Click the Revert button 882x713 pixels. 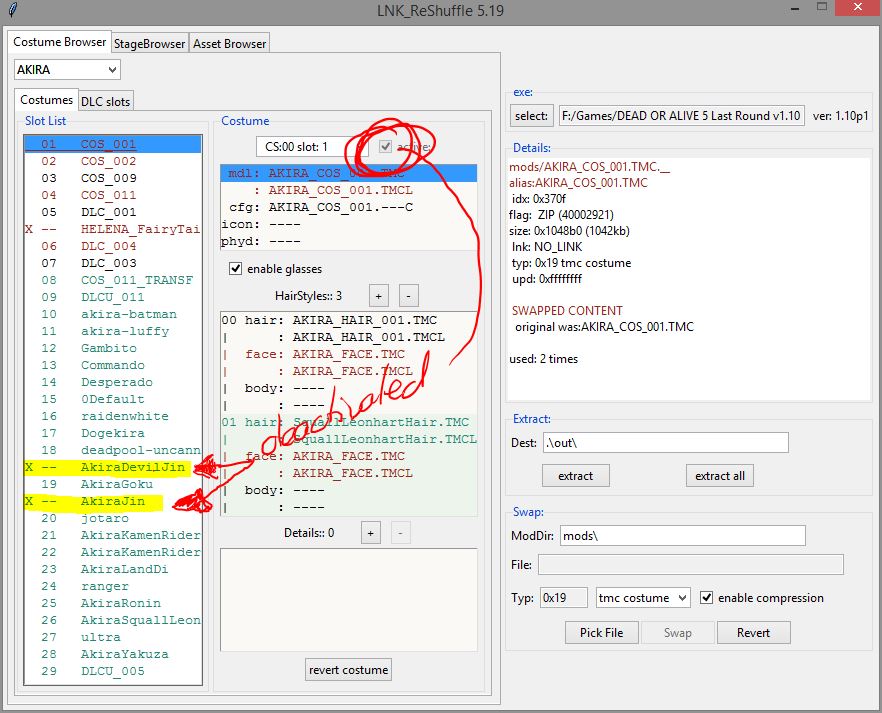point(754,633)
